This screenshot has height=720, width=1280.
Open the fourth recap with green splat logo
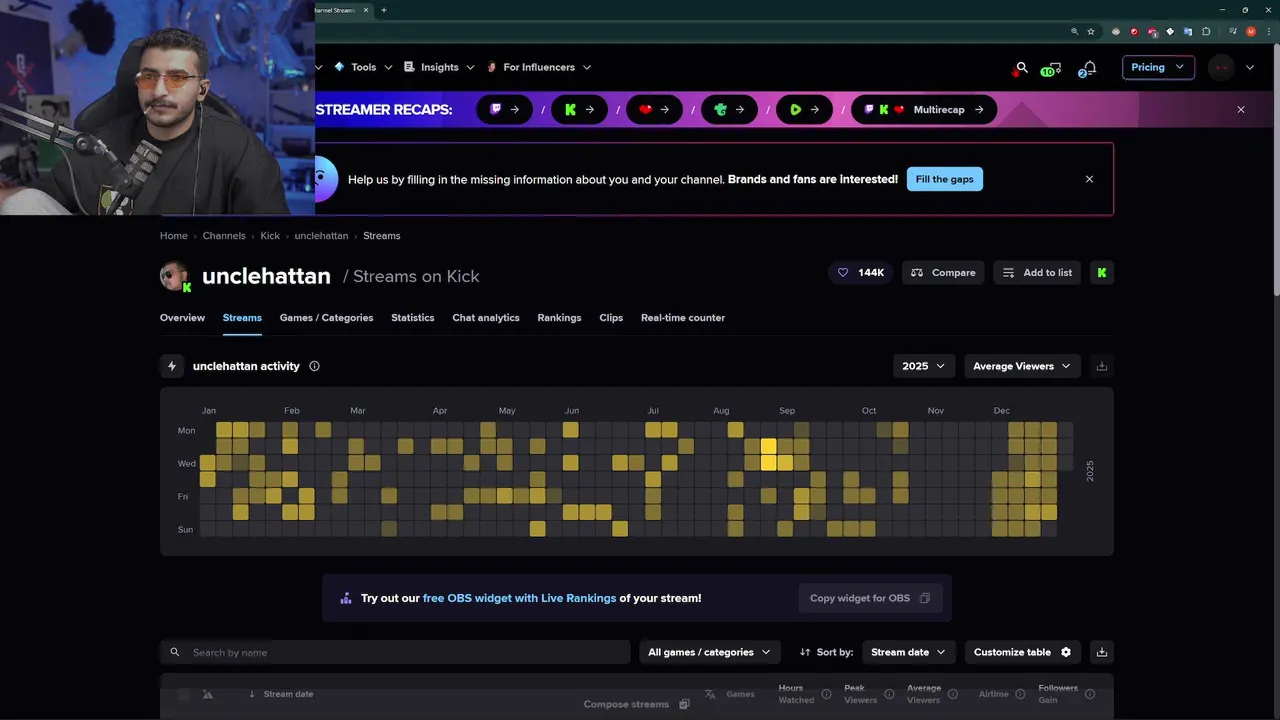(x=729, y=110)
